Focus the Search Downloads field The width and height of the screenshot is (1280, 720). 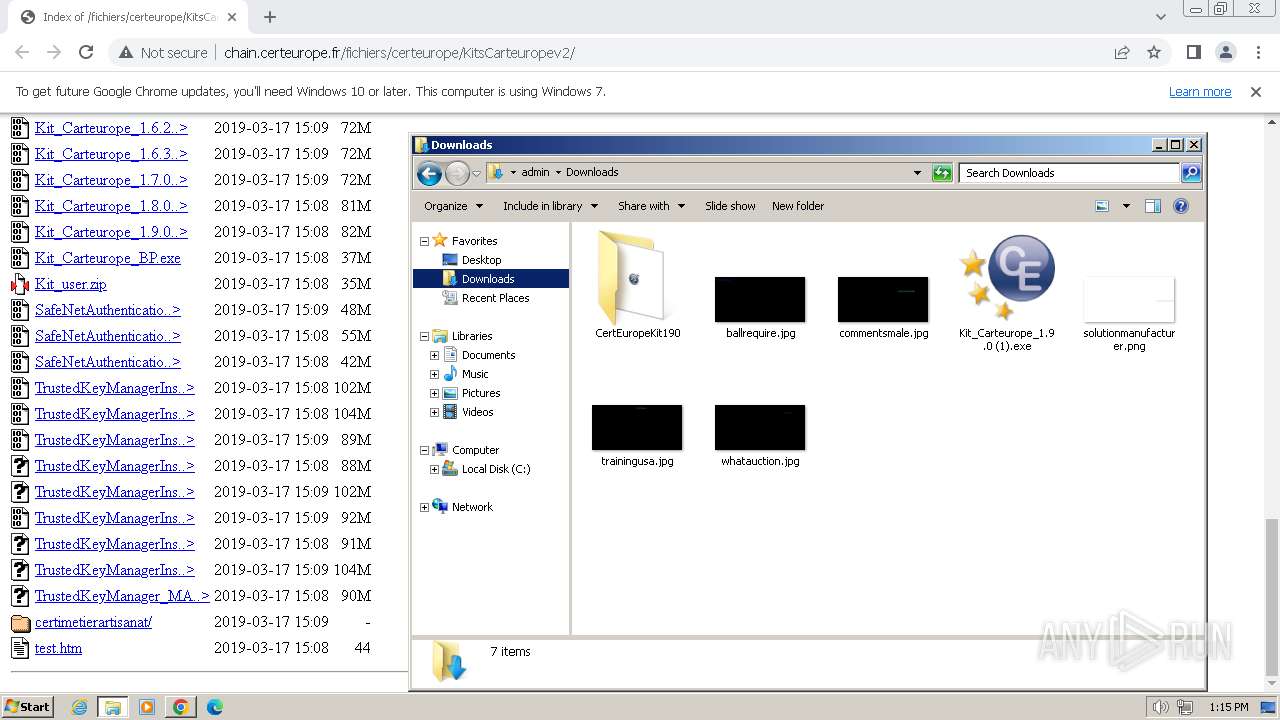click(1069, 173)
